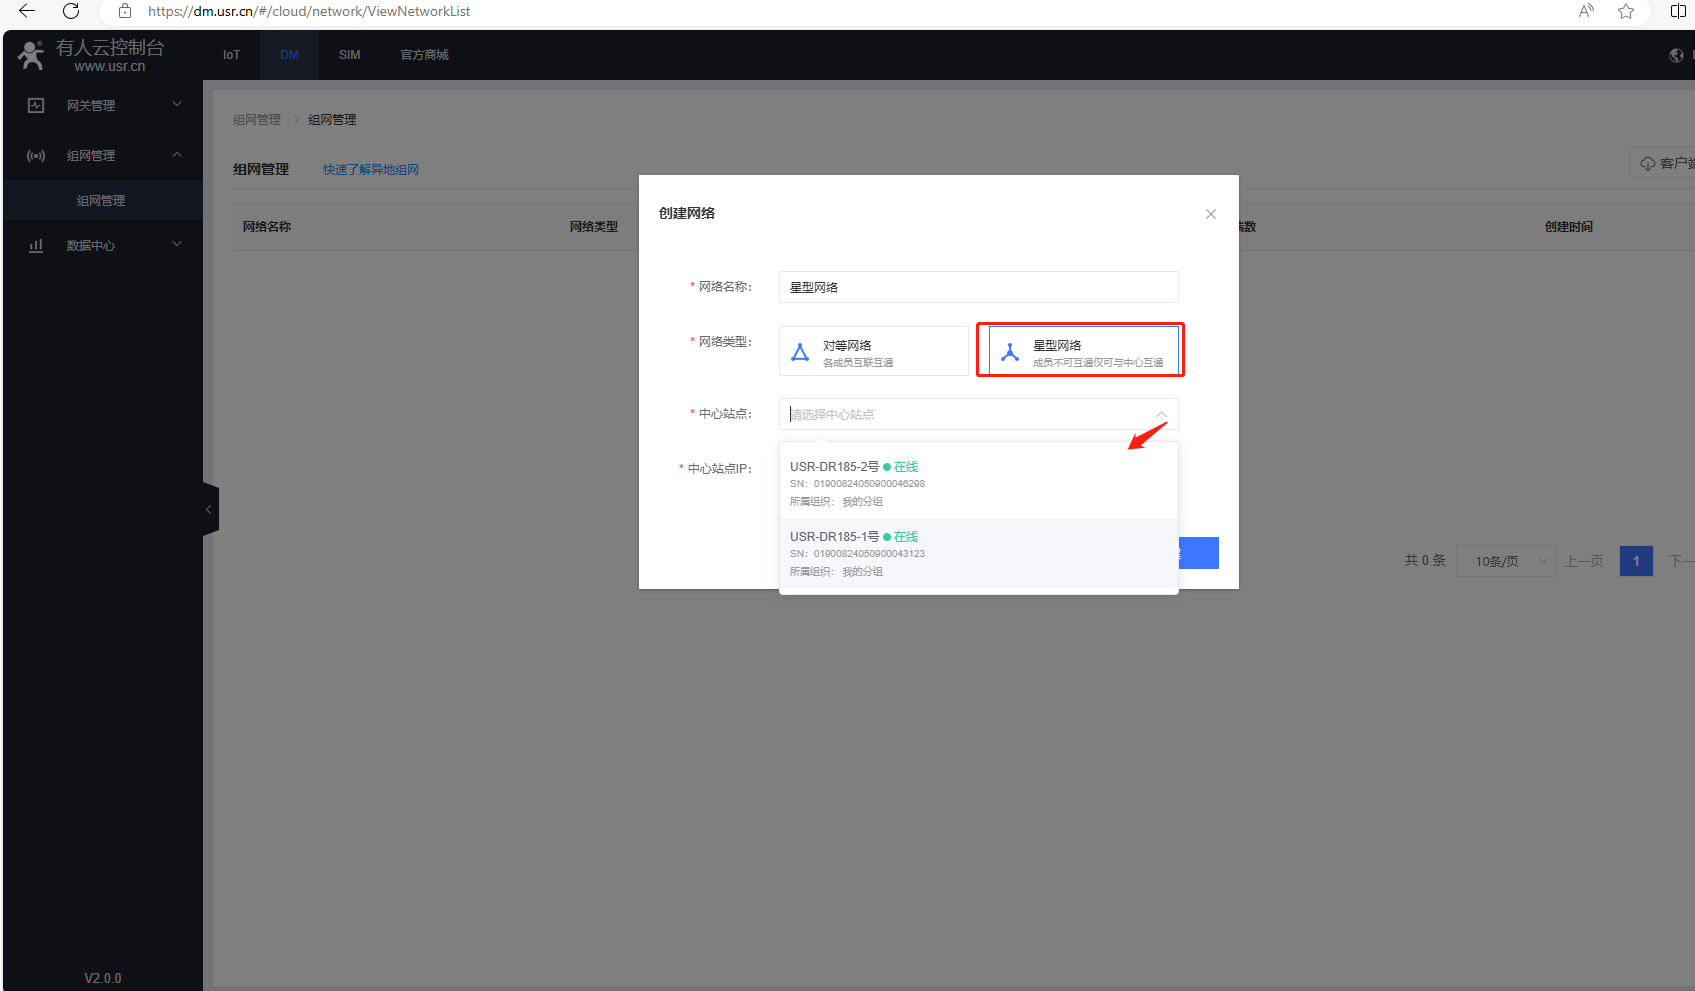The image size is (1695, 991).
Task: Click the globe language icon in header
Action: 1676,55
